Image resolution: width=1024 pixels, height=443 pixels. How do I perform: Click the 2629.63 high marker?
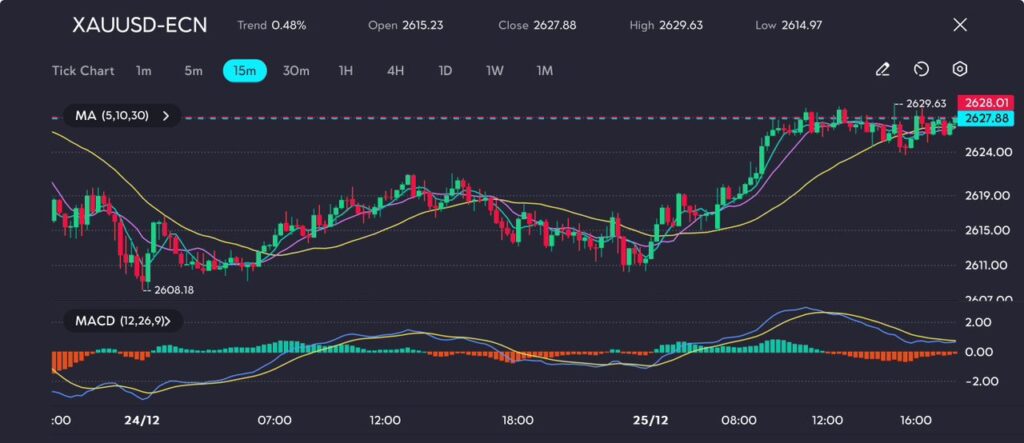coord(925,103)
